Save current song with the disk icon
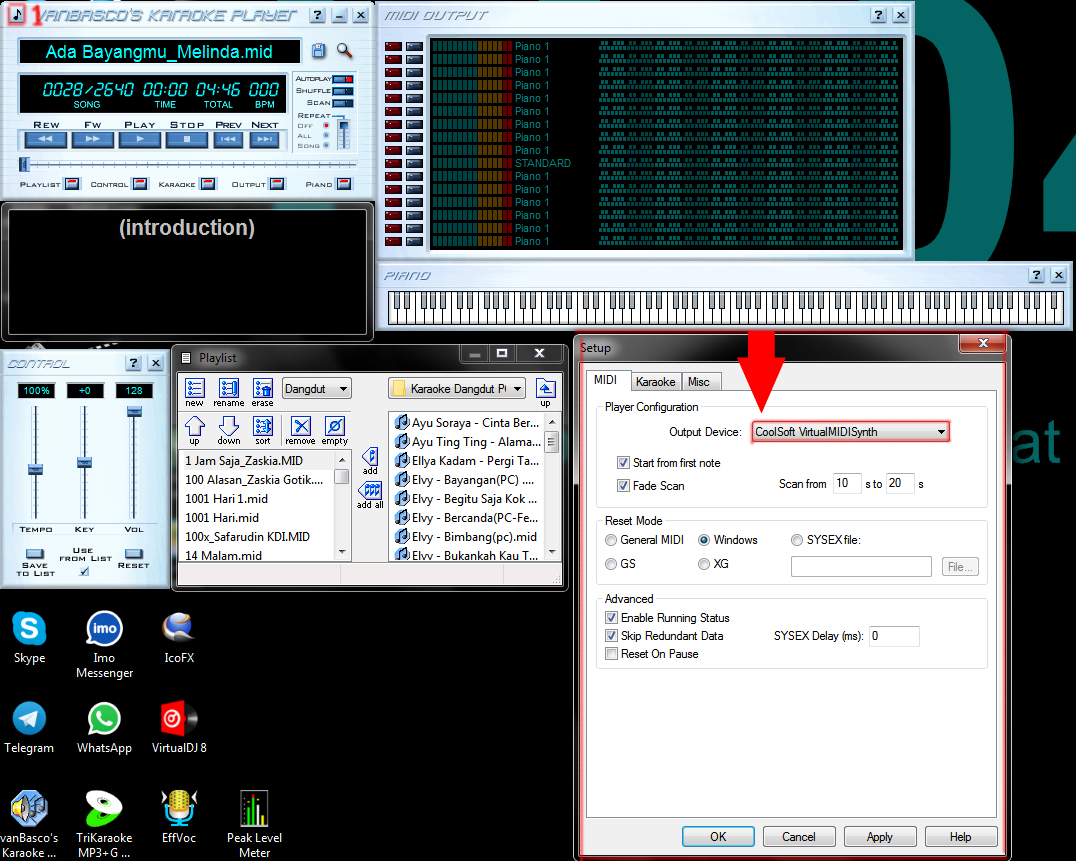 (x=318, y=51)
